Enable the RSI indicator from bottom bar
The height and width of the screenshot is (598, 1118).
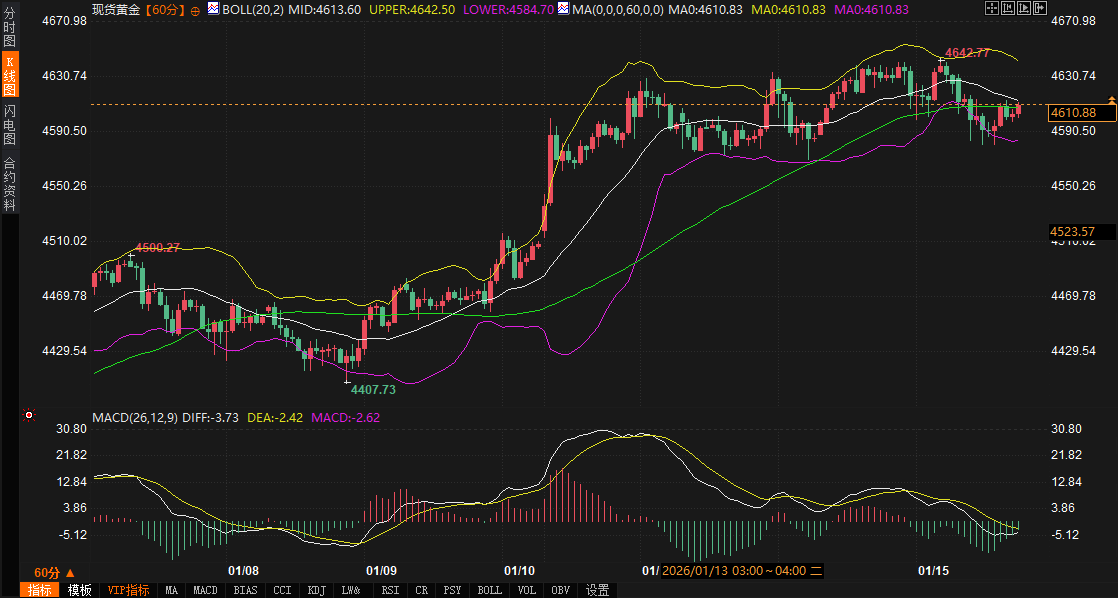tap(389, 590)
